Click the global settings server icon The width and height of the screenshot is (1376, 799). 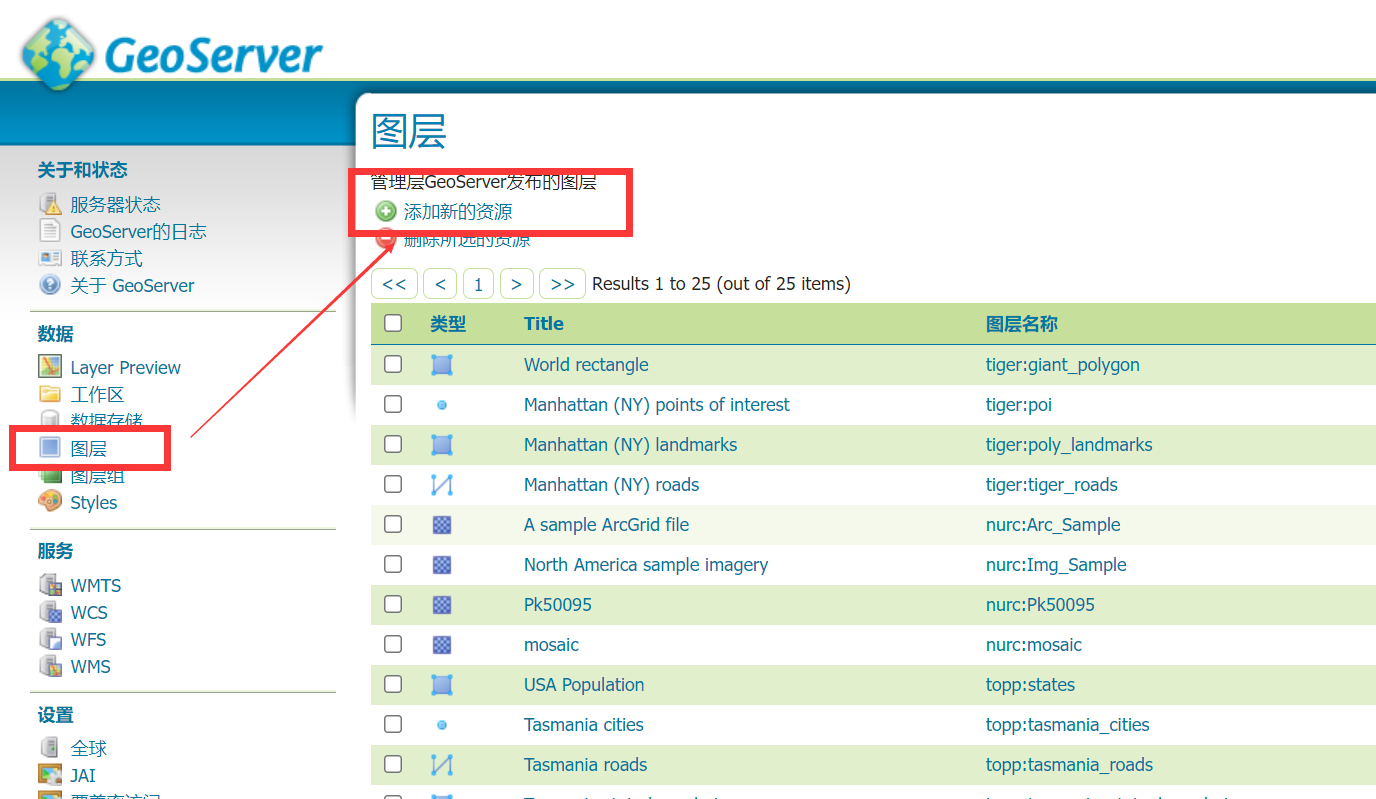click(50, 748)
